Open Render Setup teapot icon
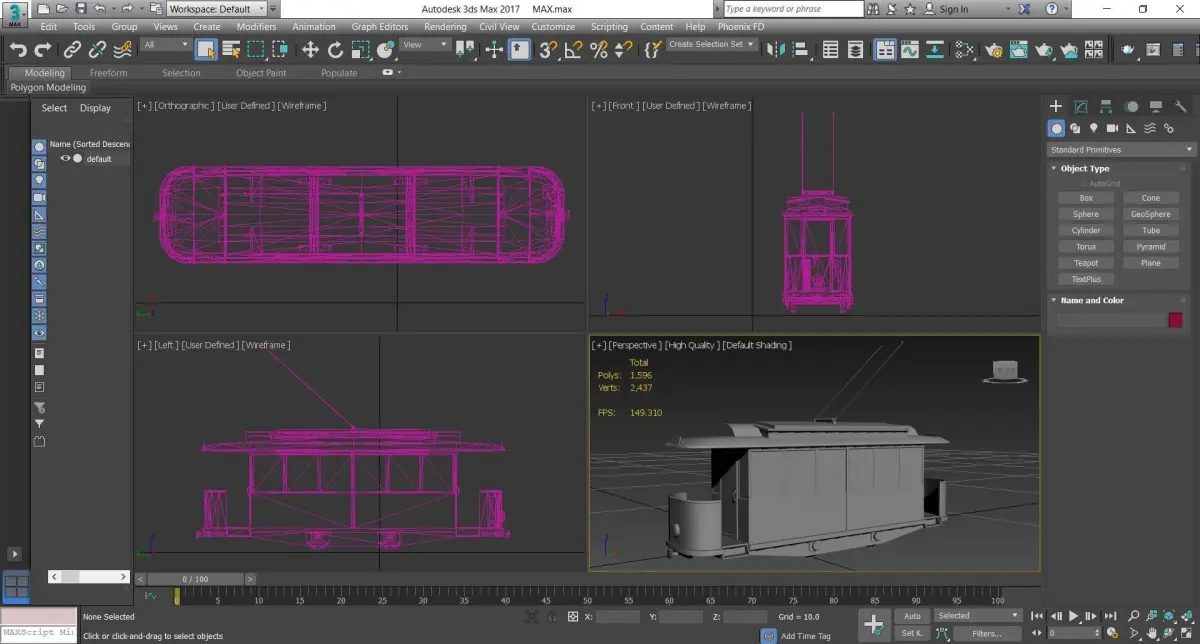 (x=994, y=49)
